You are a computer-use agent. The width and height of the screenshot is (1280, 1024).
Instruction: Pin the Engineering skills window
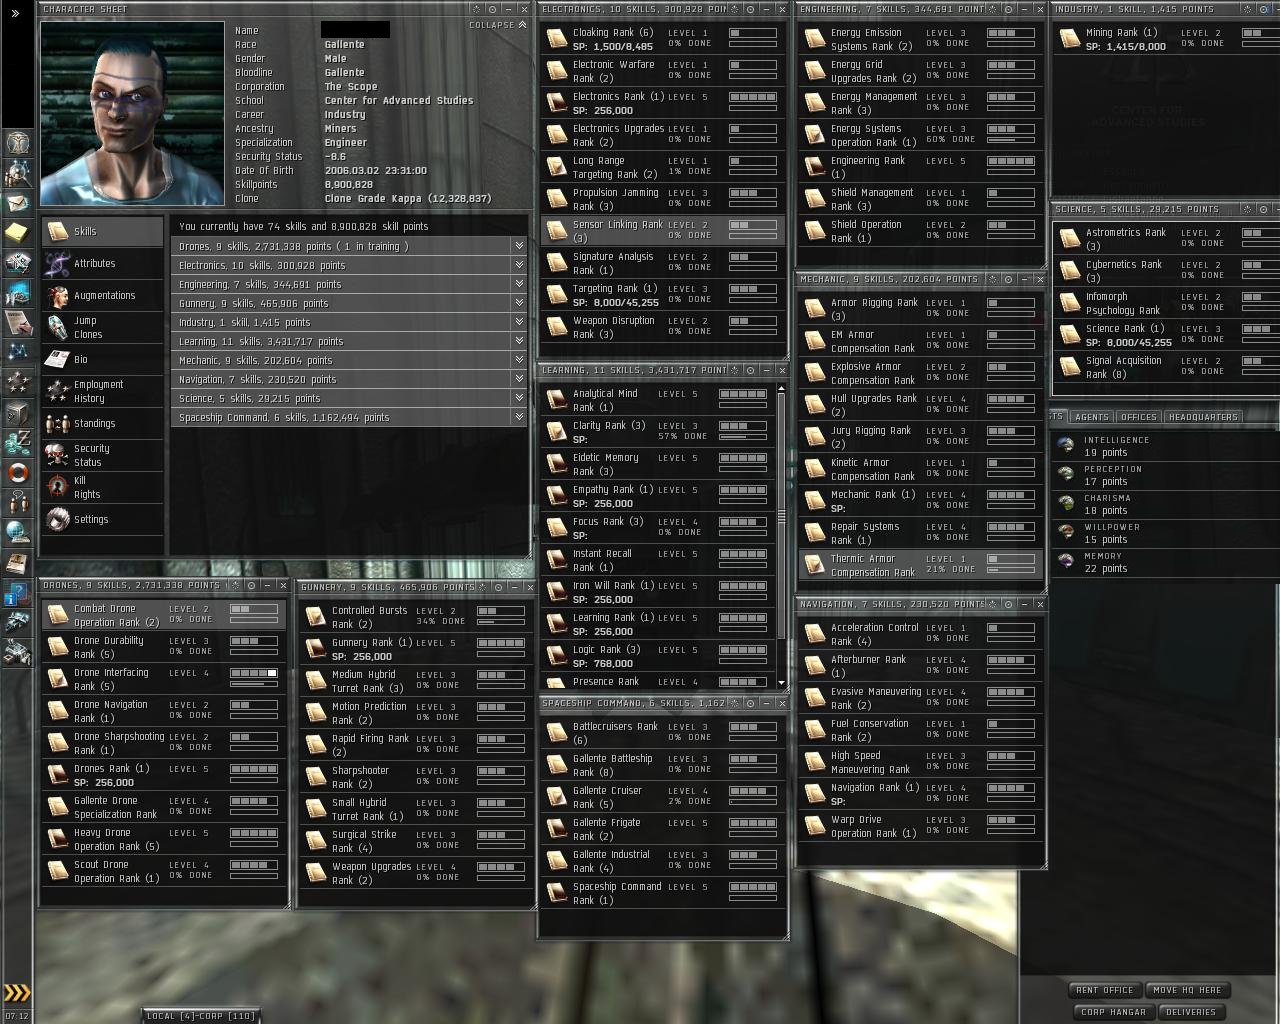coord(1008,9)
